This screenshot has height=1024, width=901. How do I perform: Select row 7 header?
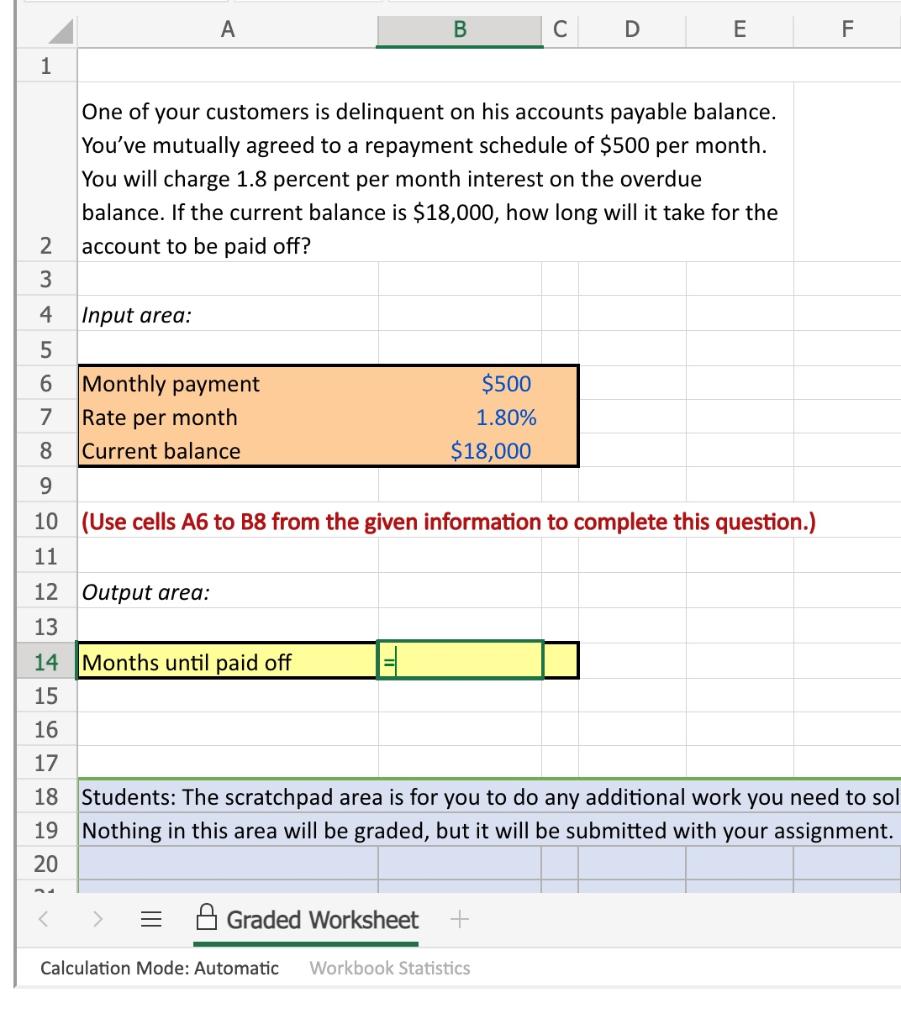(46, 417)
